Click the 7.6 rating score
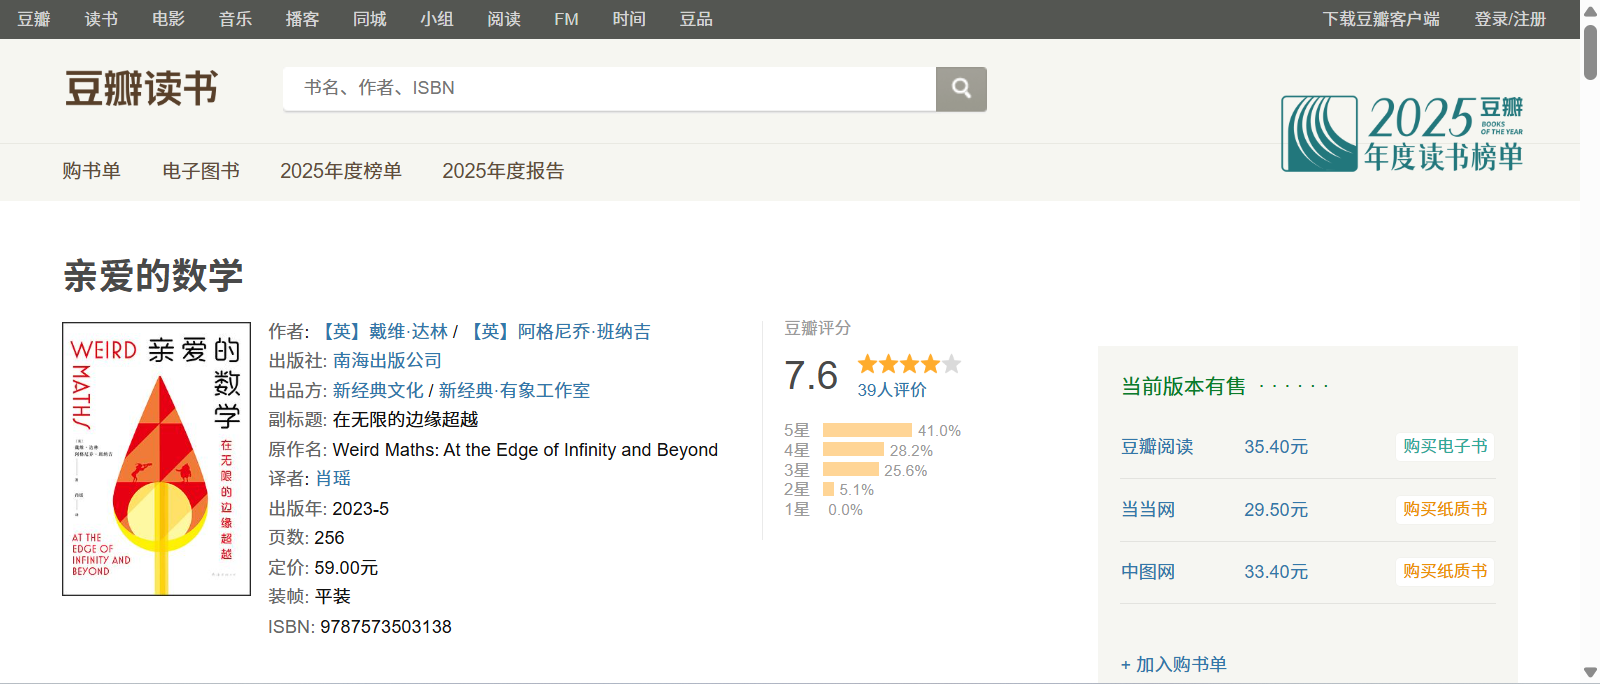The width and height of the screenshot is (1600, 684). click(x=811, y=376)
